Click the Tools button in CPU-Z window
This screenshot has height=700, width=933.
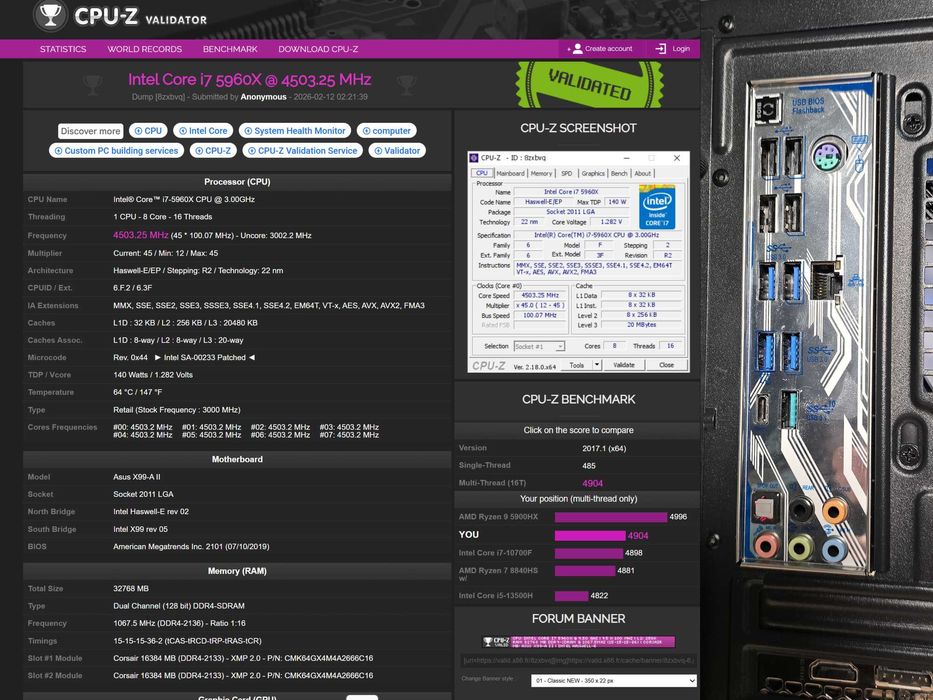click(577, 365)
